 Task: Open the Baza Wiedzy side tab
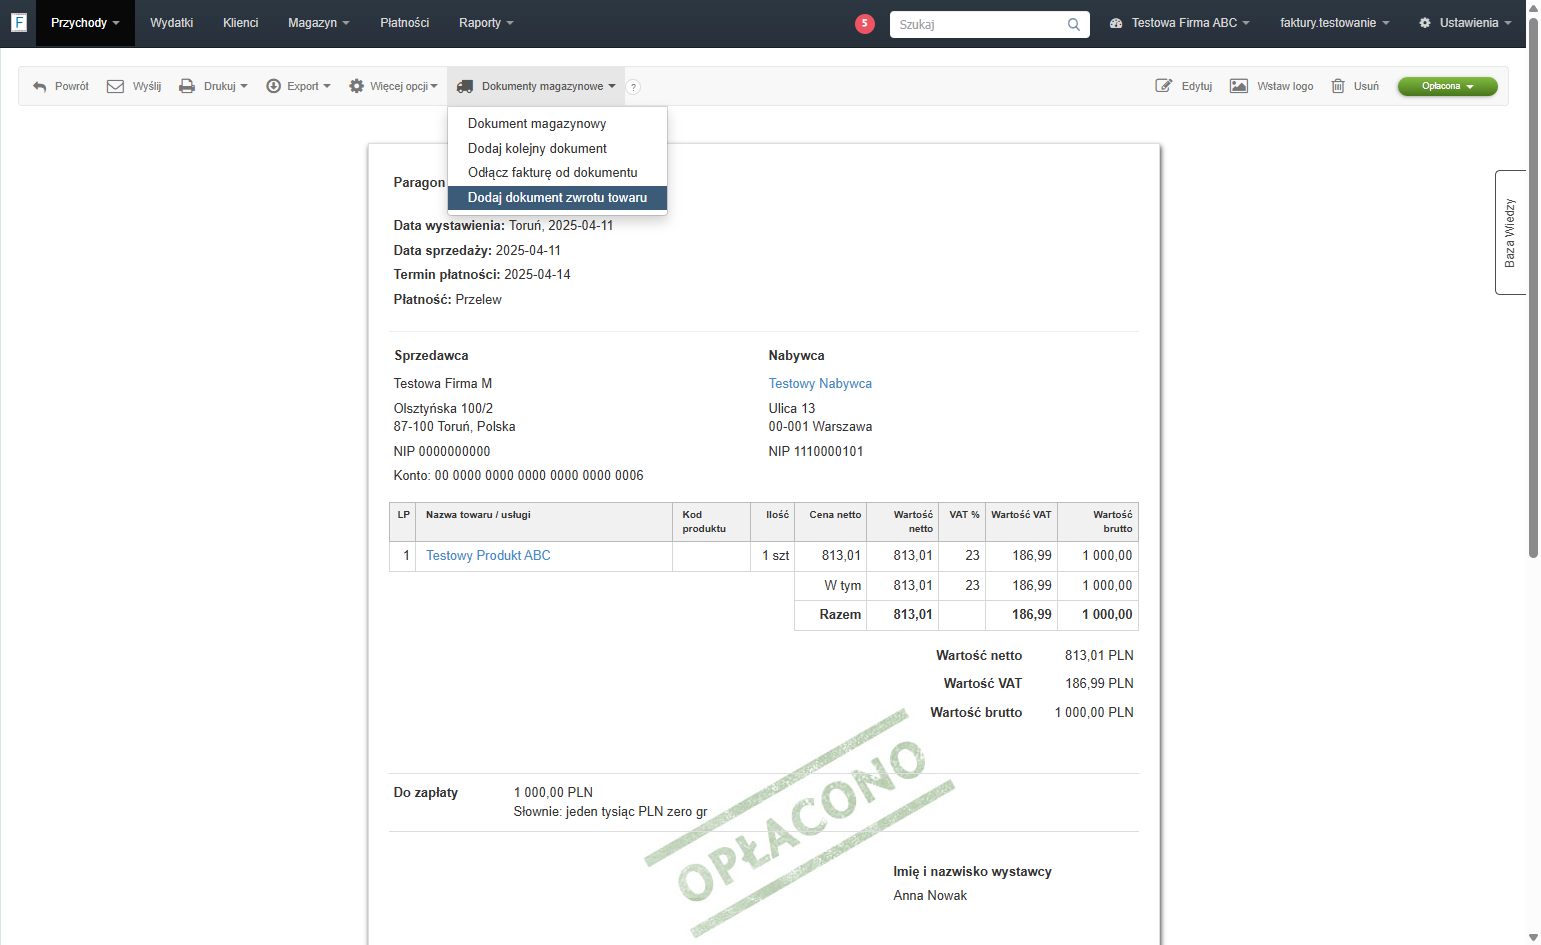coord(1510,232)
